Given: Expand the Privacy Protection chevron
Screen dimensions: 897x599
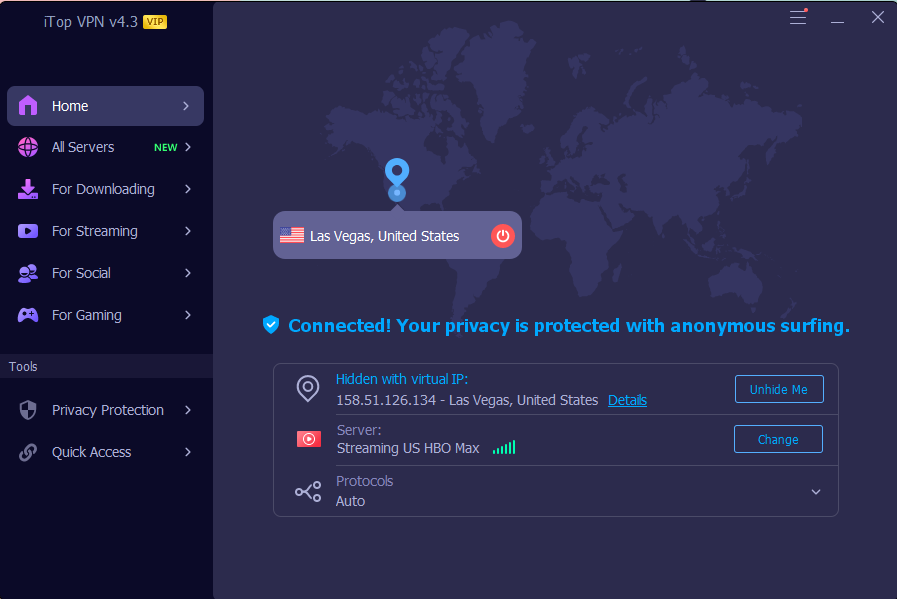Looking at the screenshot, I should pyautogui.click(x=188, y=410).
